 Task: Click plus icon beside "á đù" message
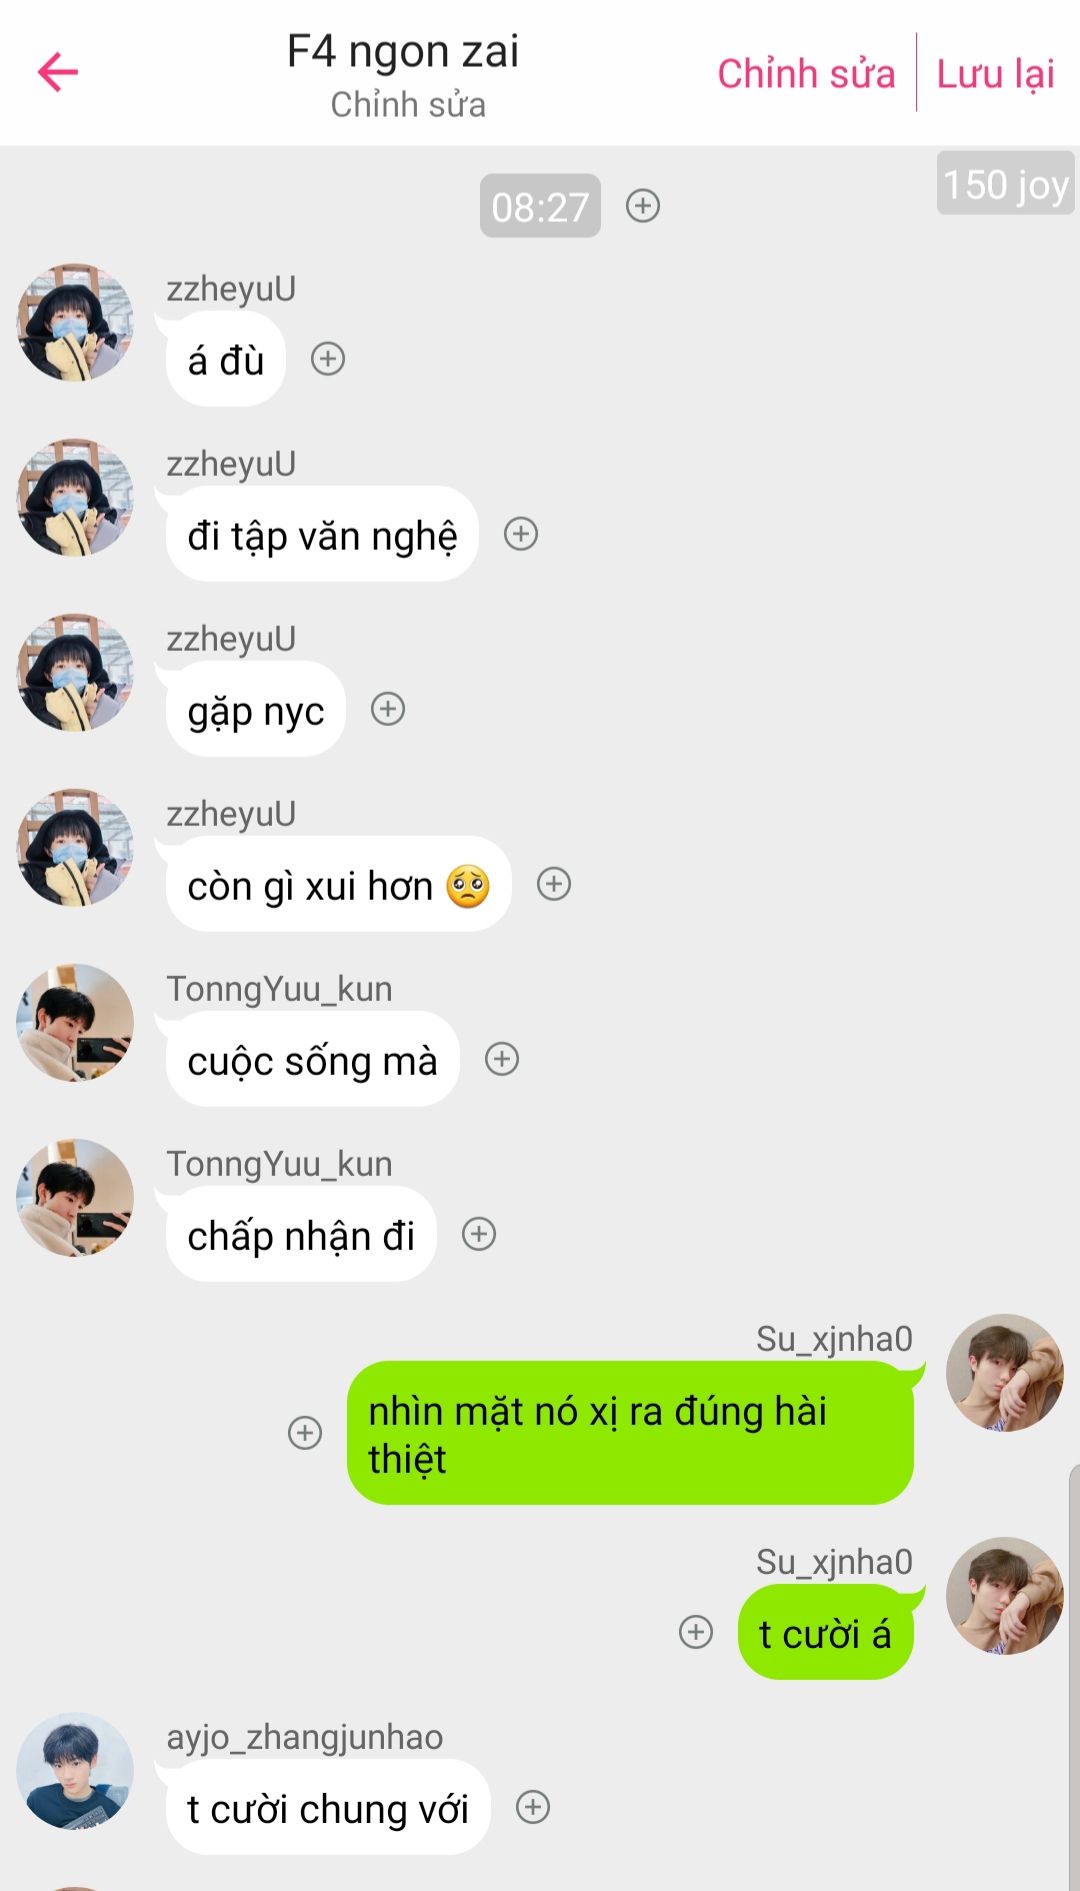point(328,359)
